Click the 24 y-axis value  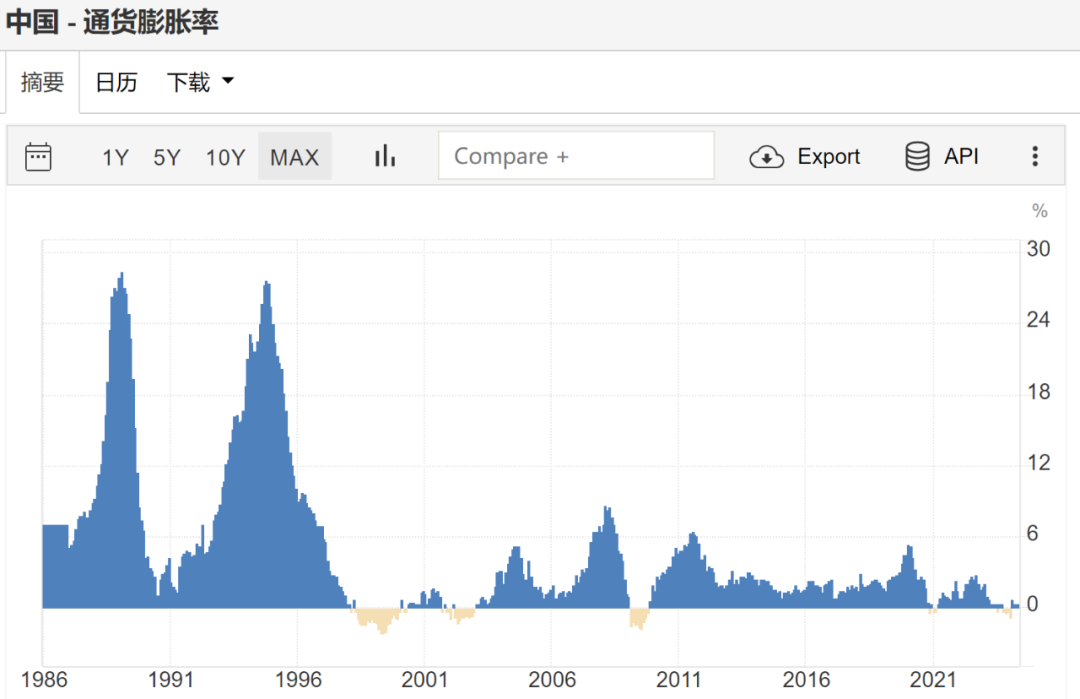(1038, 320)
